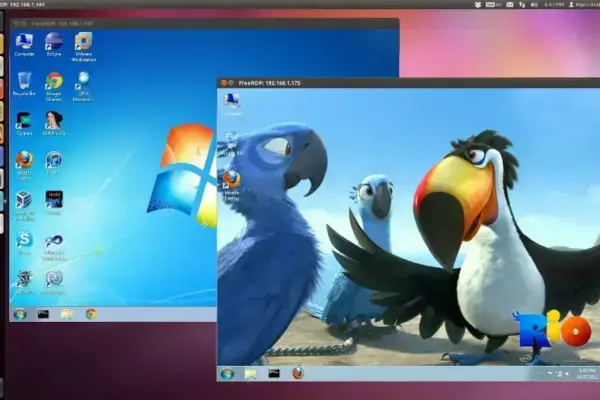Open IDA Pro from the desktop
The width and height of the screenshot is (600, 400).
pyautogui.click(x=54, y=123)
